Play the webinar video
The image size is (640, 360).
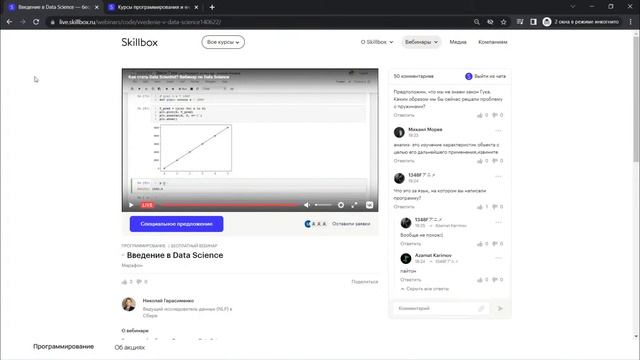(x=131, y=205)
